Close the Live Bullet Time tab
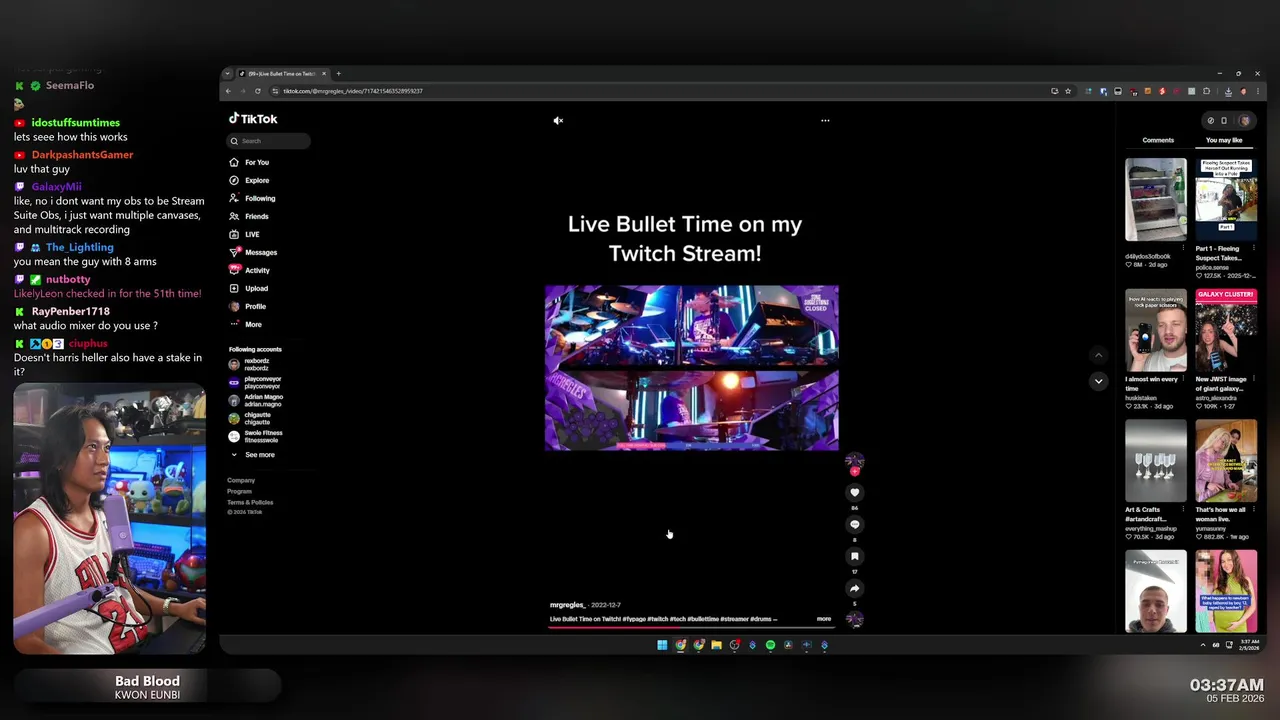This screenshot has height=720, width=1280. pos(323,73)
